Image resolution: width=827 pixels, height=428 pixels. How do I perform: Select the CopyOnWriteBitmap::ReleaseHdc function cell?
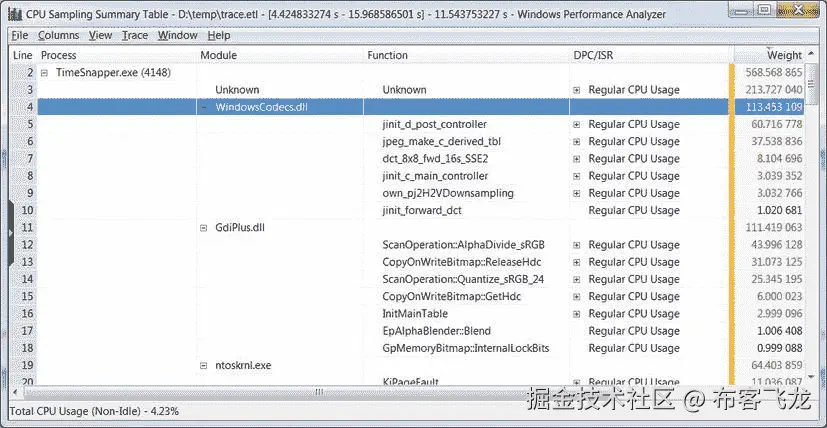pyautogui.click(x=461, y=262)
